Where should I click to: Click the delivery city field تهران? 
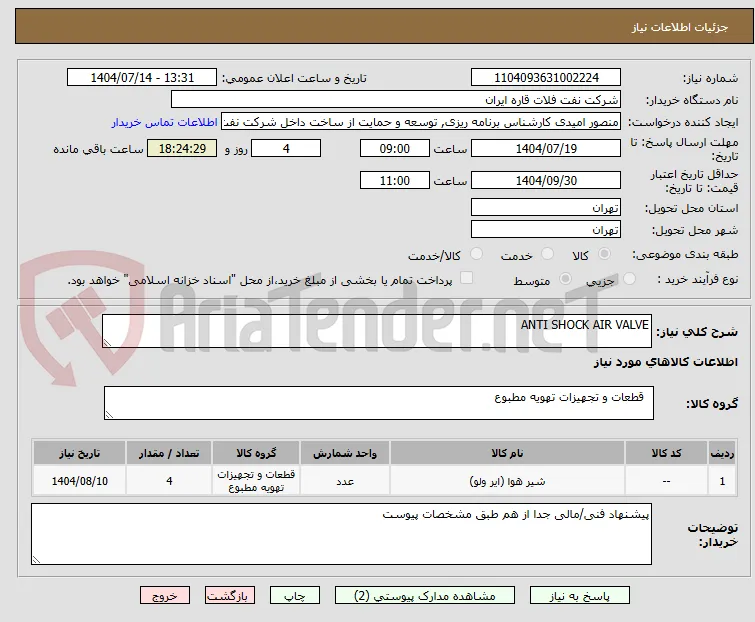coord(546,230)
